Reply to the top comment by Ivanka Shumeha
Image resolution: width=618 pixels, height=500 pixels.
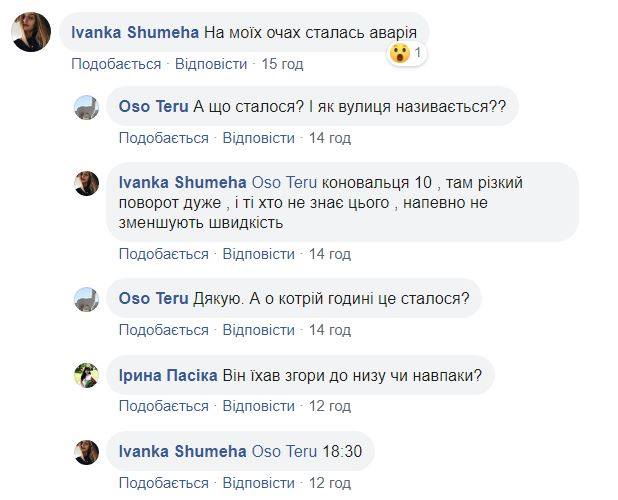click(211, 64)
